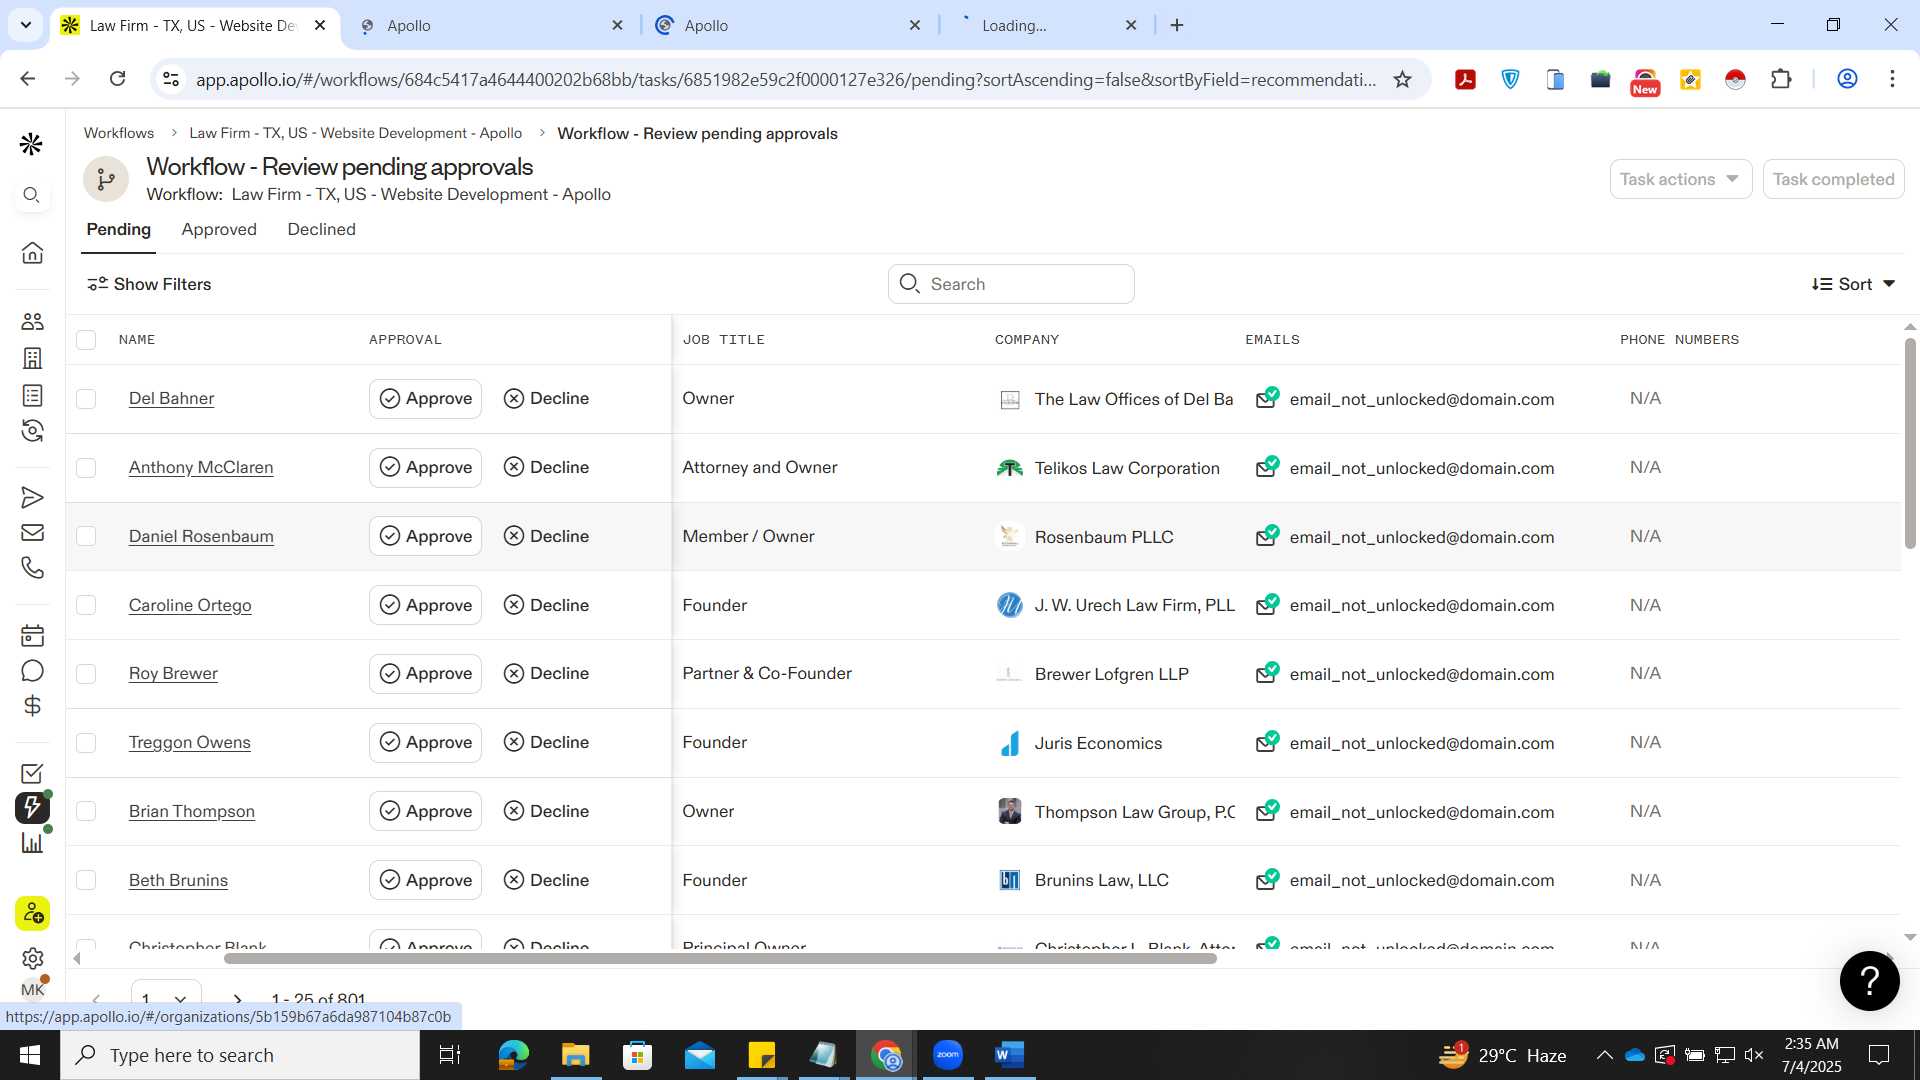Image resolution: width=1920 pixels, height=1080 pixels.
Task: Open the browser Extensions puzzle icon
Action: pyautogui.click(x=1781, y=79)
